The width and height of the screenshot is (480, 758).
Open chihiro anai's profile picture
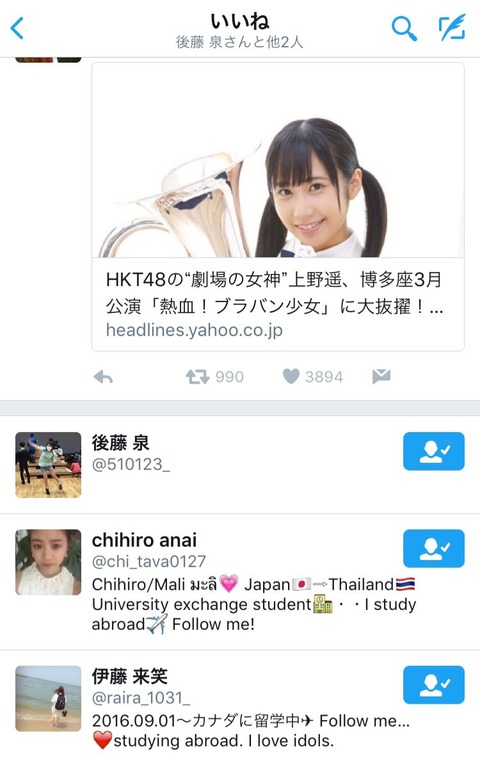48,562
